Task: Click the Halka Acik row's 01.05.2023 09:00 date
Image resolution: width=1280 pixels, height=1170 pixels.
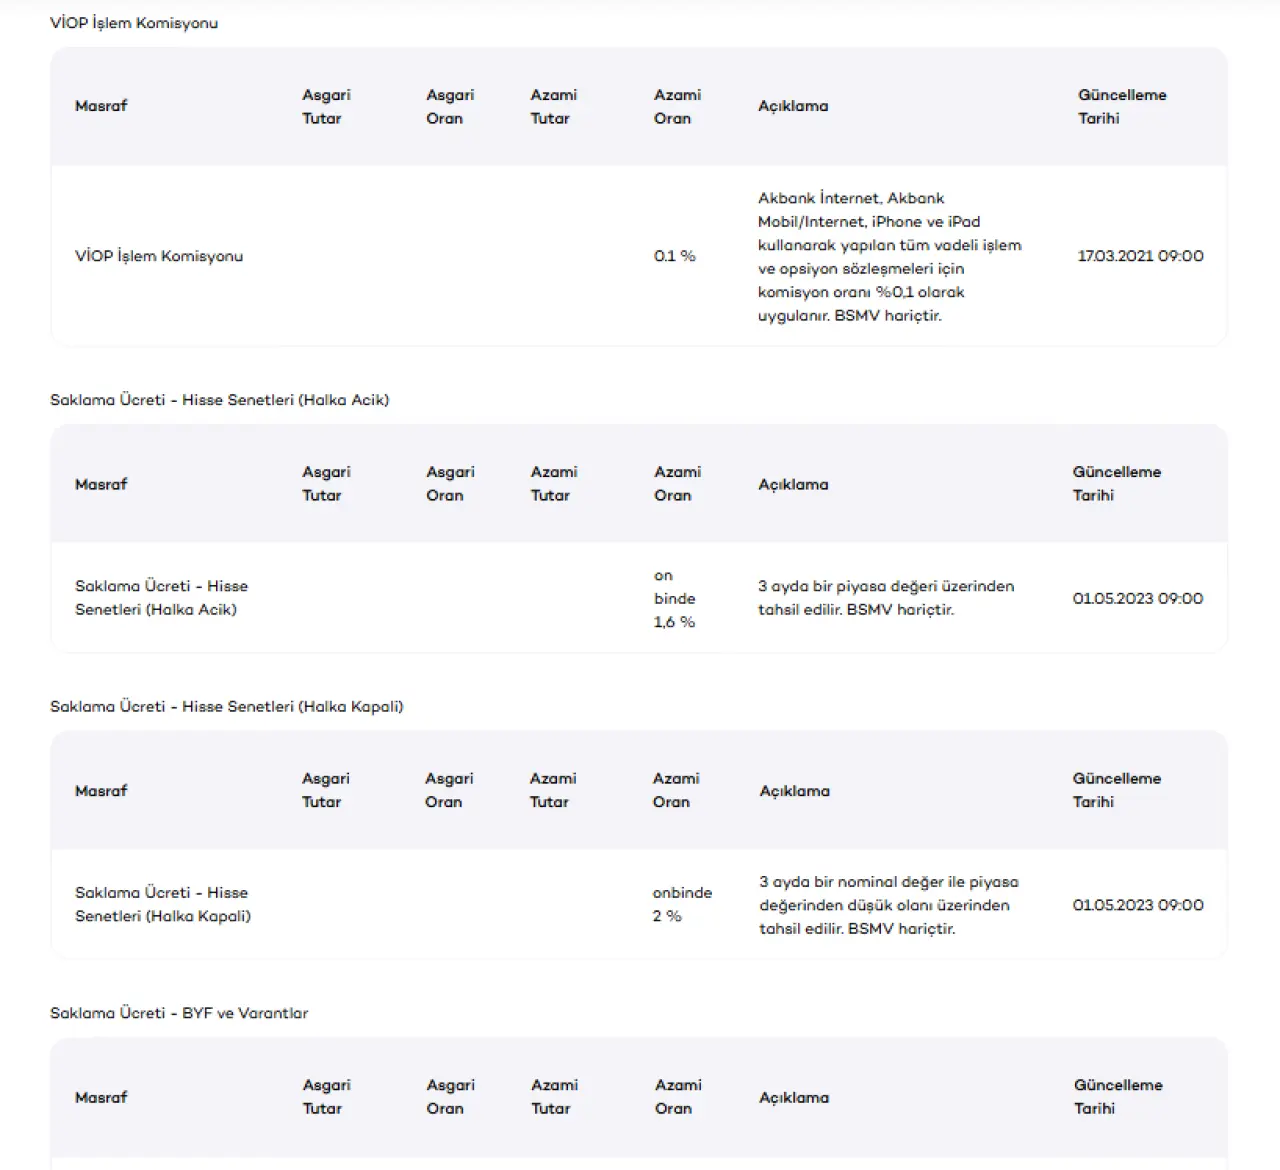Action: pos(1138,598)
